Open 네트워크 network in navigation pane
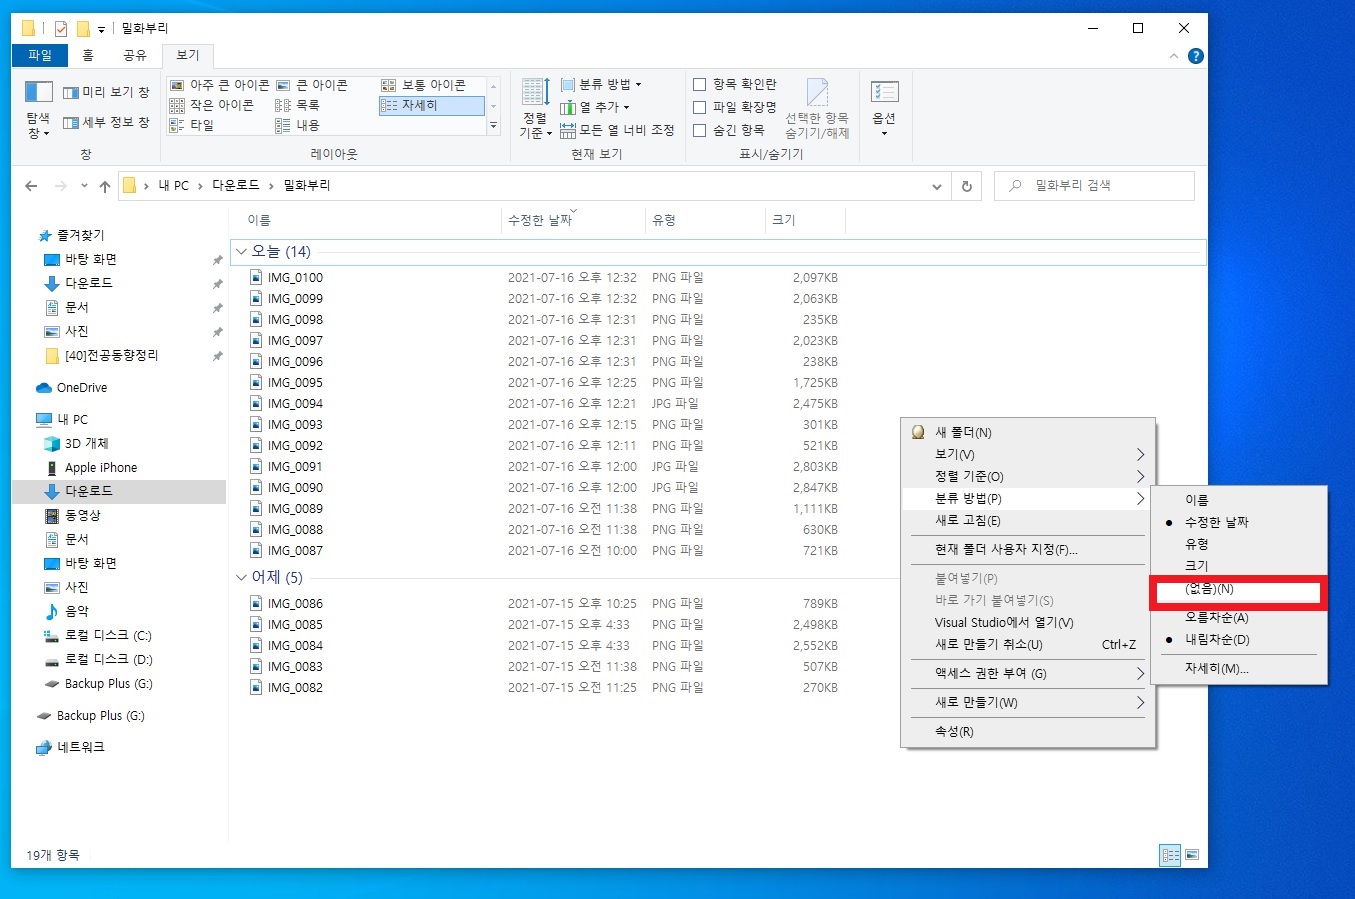Viewport: 1355px width, 899px height. [80, 747]
